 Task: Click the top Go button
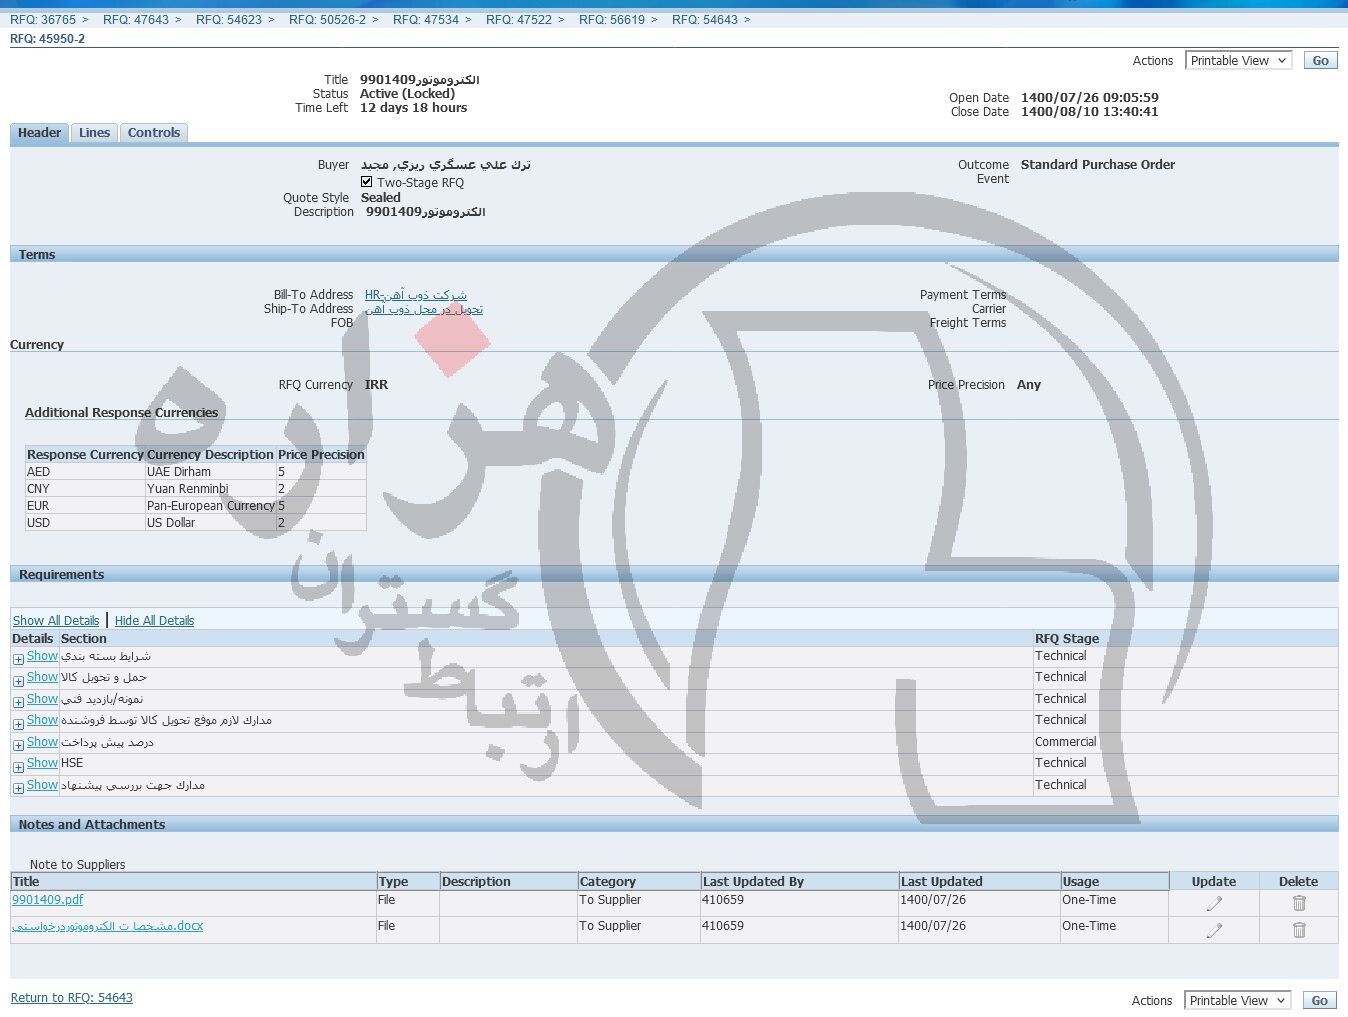1320,61
